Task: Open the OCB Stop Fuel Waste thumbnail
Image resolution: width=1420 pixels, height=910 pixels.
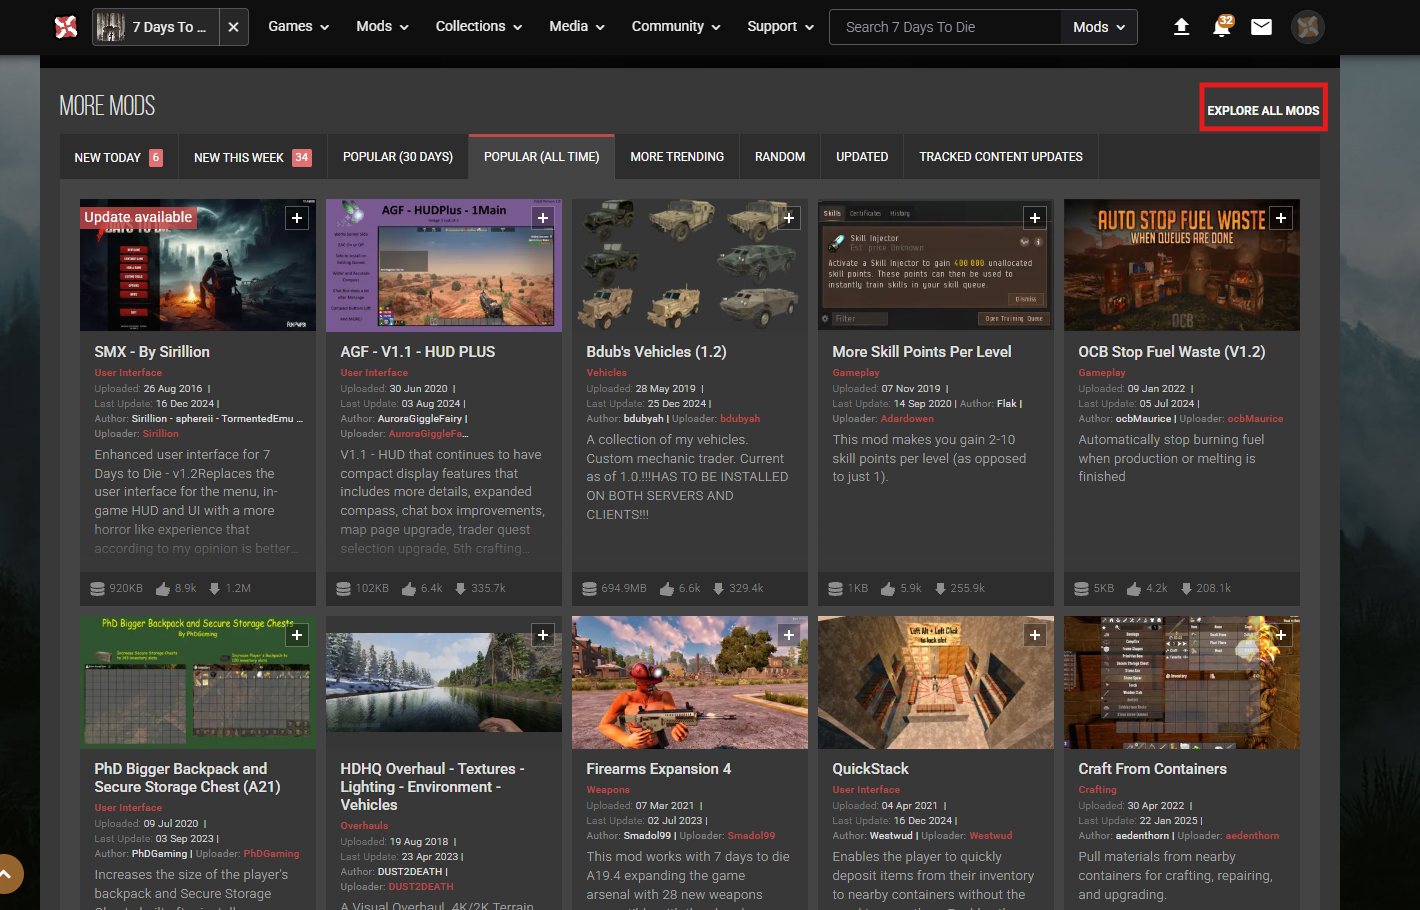Action: click(1182, 265)
